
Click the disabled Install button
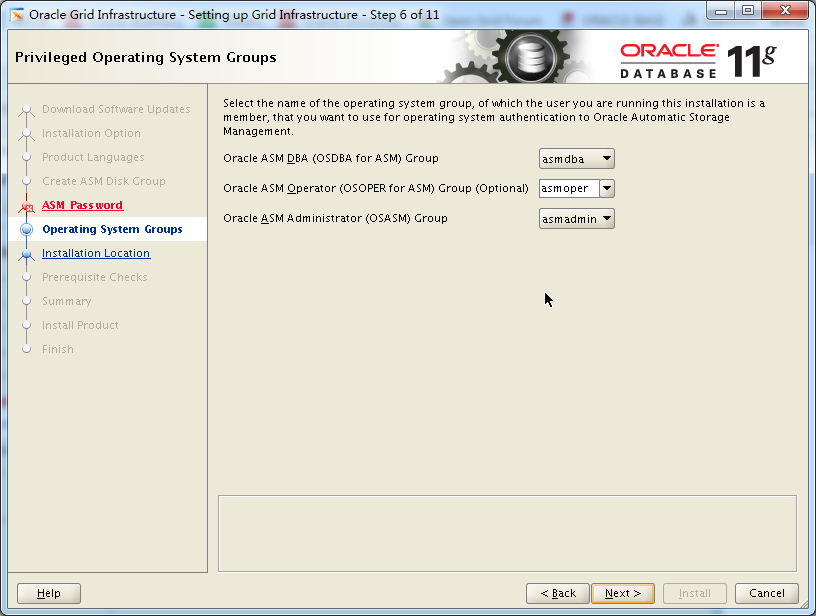coord(695,593)
